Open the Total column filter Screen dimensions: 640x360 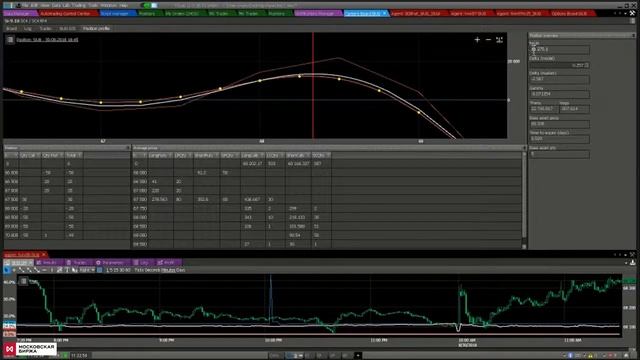coord(80,155)
